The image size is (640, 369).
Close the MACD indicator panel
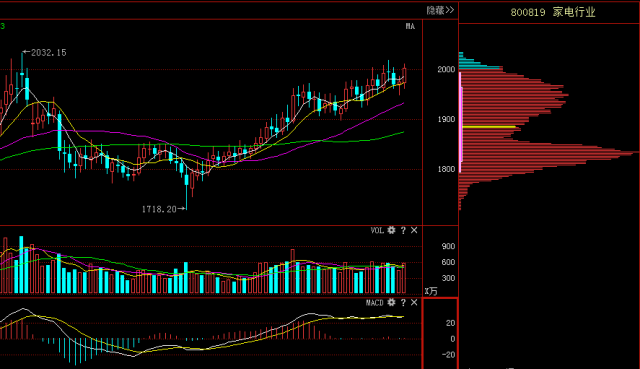click(x=414, y=302)
